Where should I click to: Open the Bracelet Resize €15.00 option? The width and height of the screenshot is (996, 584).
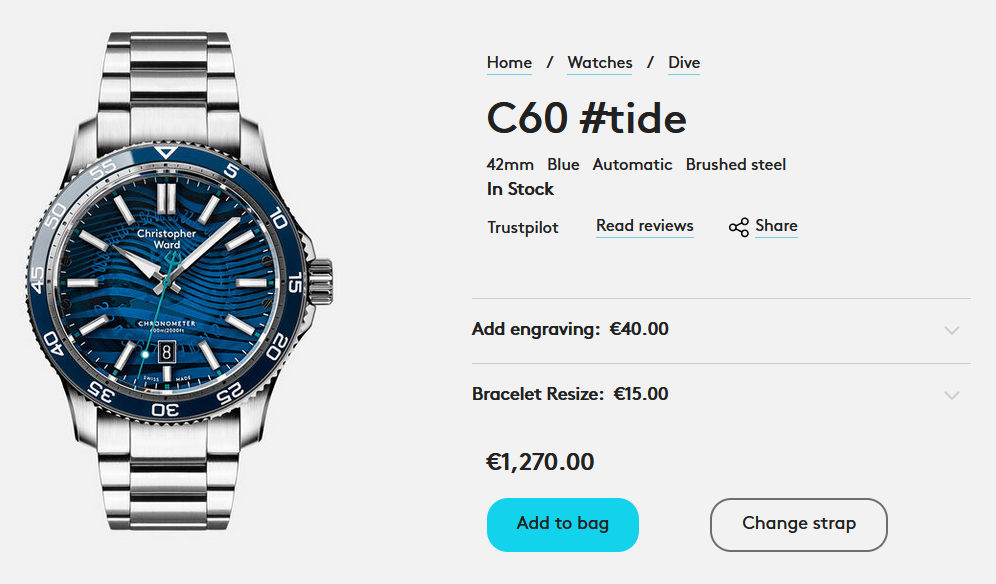click(570, 394)
